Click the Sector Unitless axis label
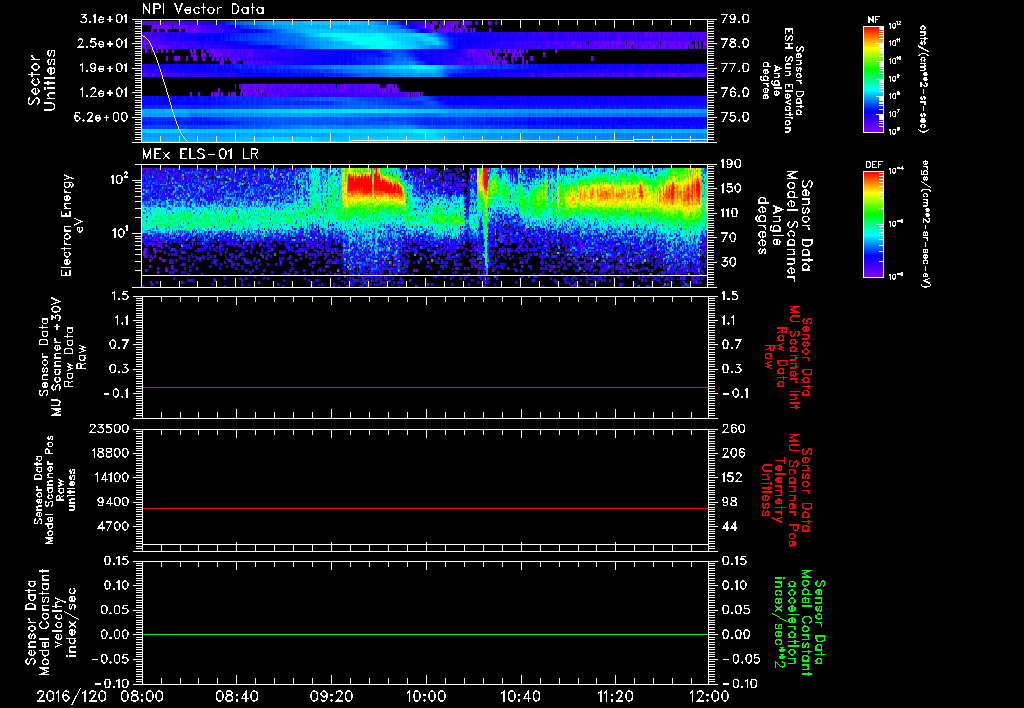This screenshot has height=708, width=1024. (x=40, y=78)
